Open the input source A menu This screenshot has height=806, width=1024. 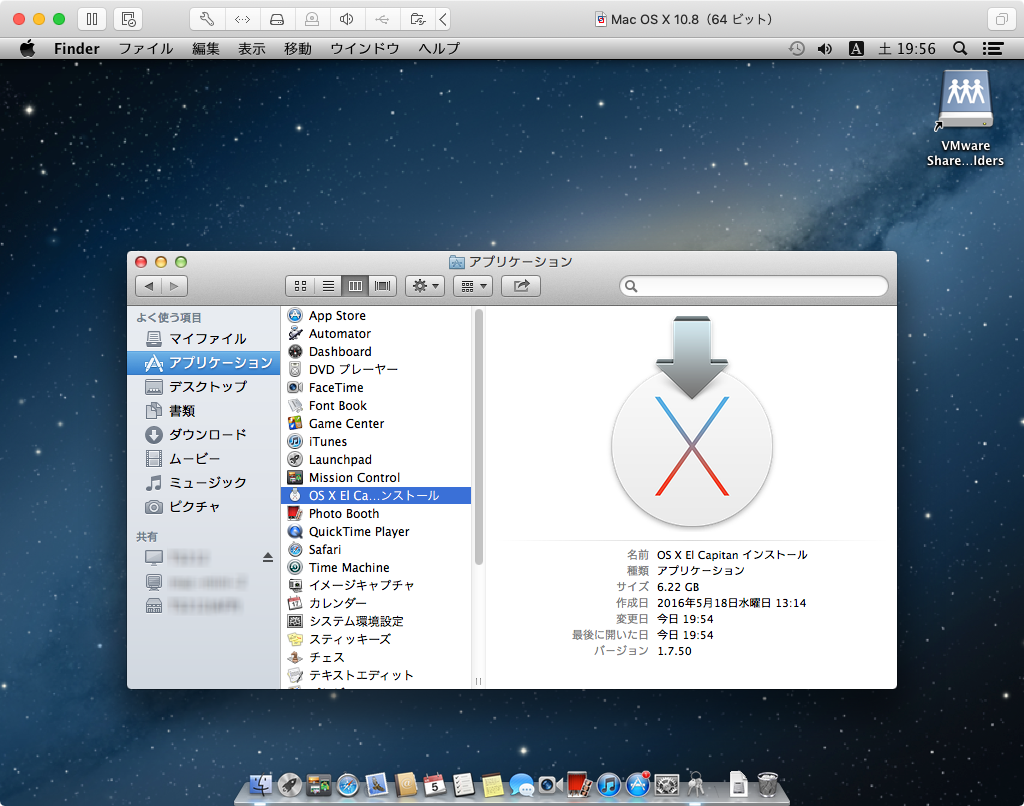[856, 48]
